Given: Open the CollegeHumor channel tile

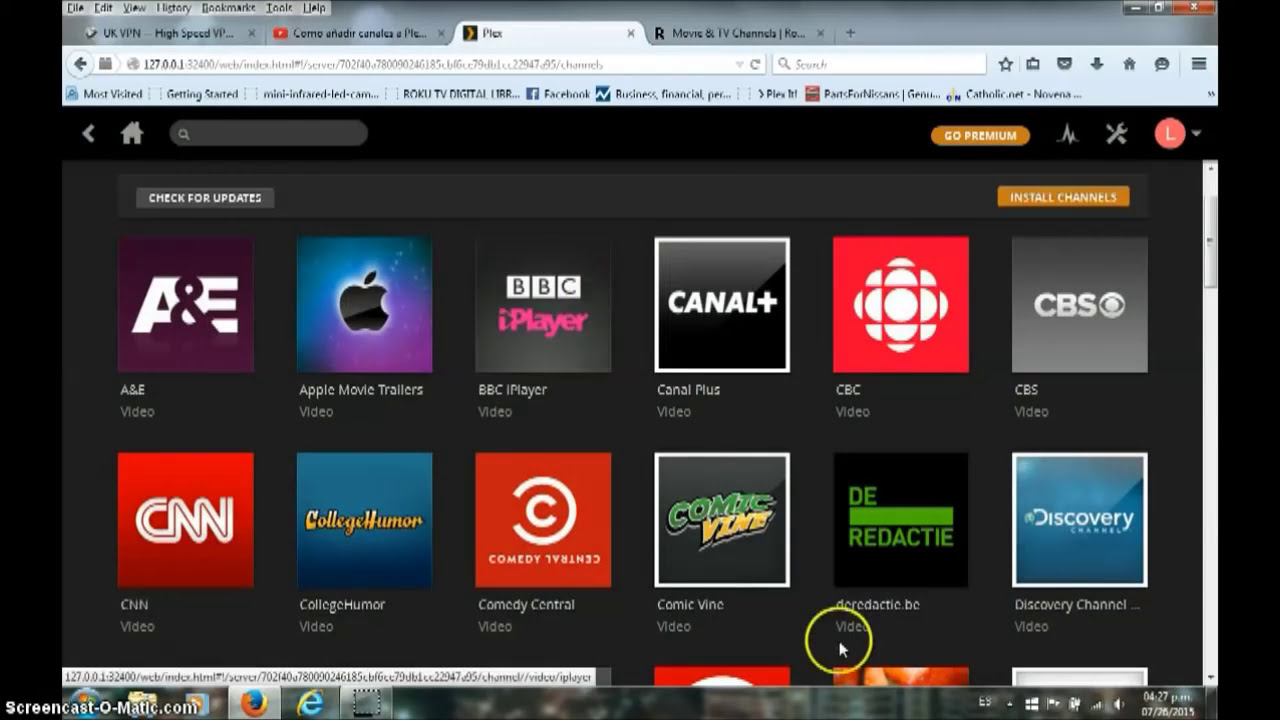Looking at the screenshot, I should point(364,520).
